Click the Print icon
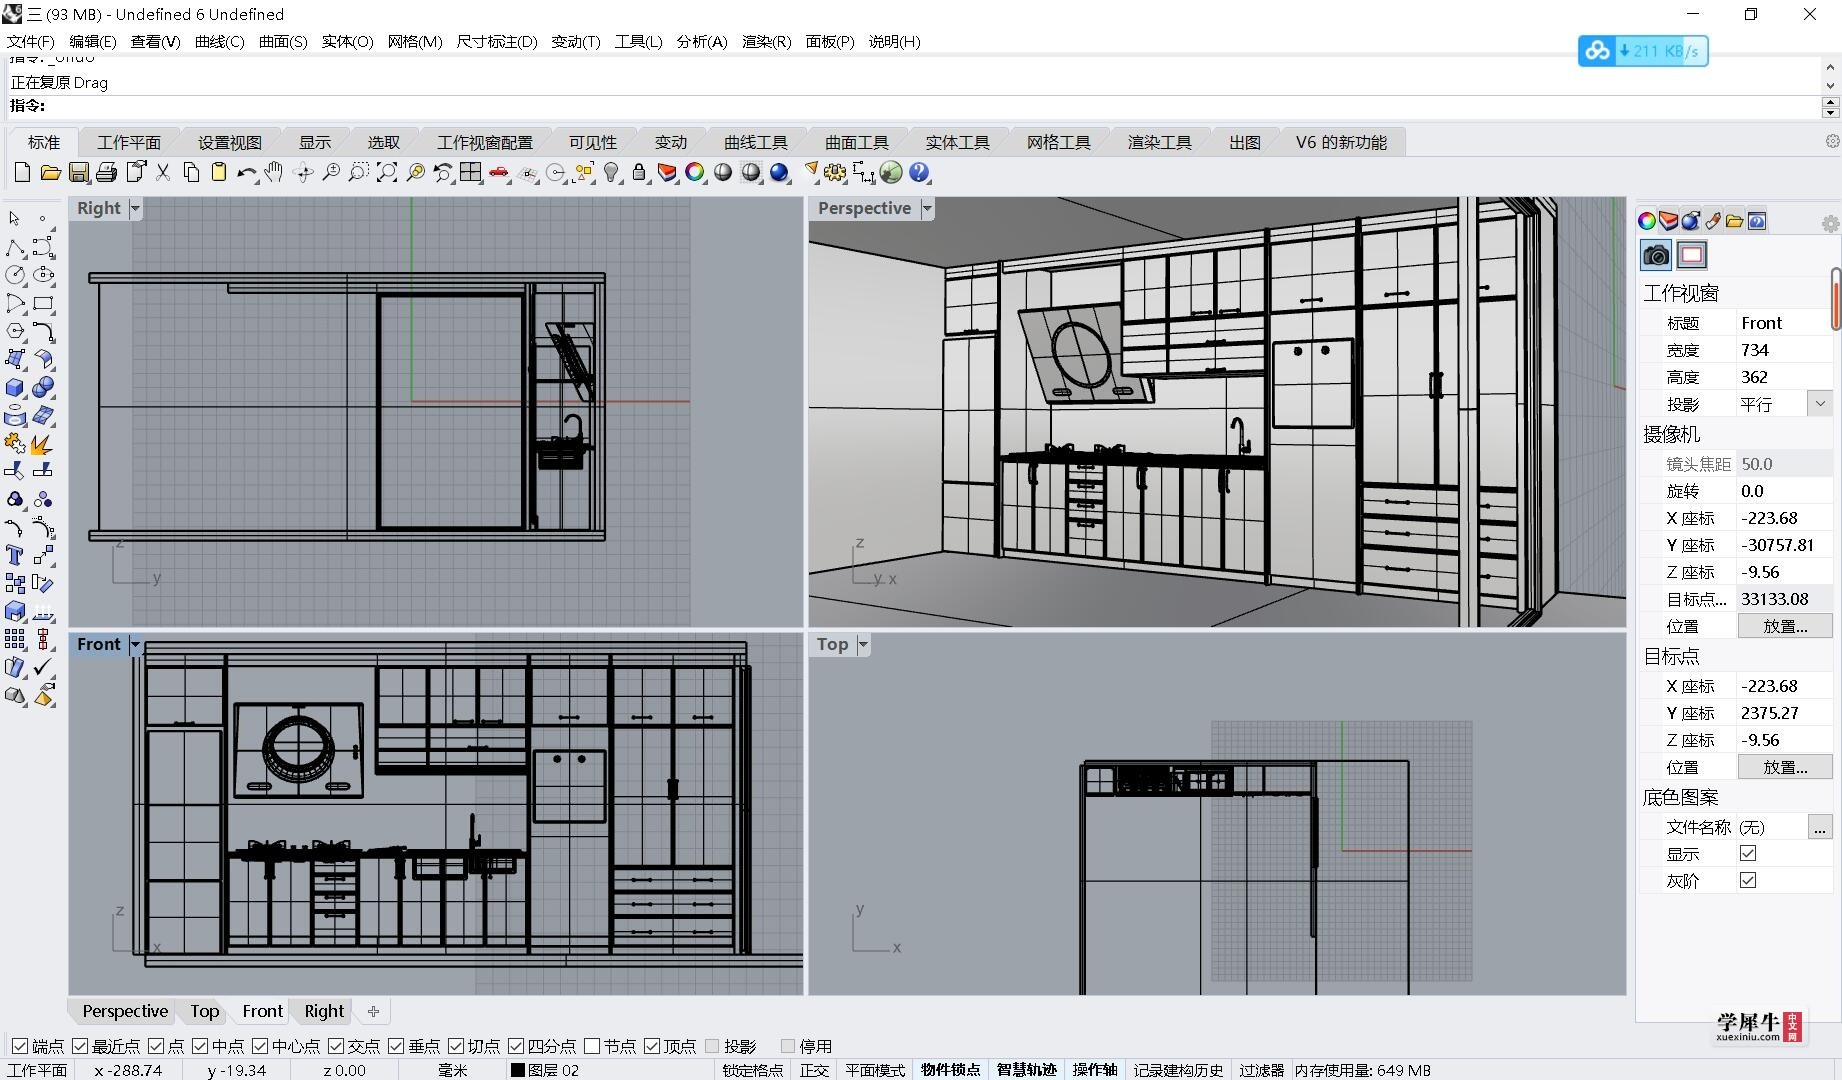The height and width of the screenshot is (1080, 1842). (106, 173)
